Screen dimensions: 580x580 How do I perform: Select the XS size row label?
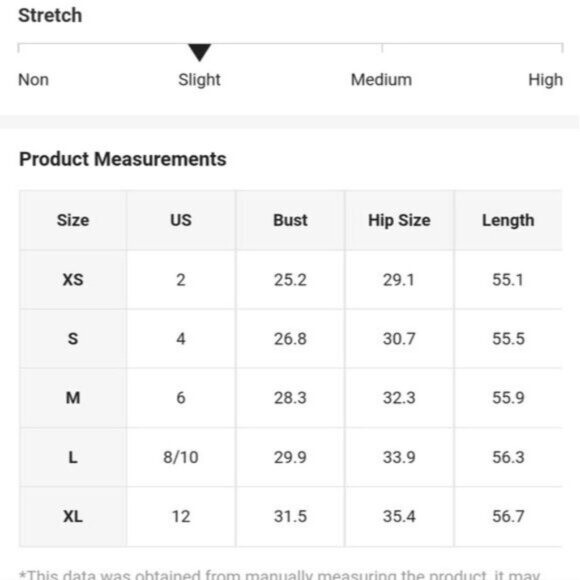pyautogui.click(x=73, y=280)
